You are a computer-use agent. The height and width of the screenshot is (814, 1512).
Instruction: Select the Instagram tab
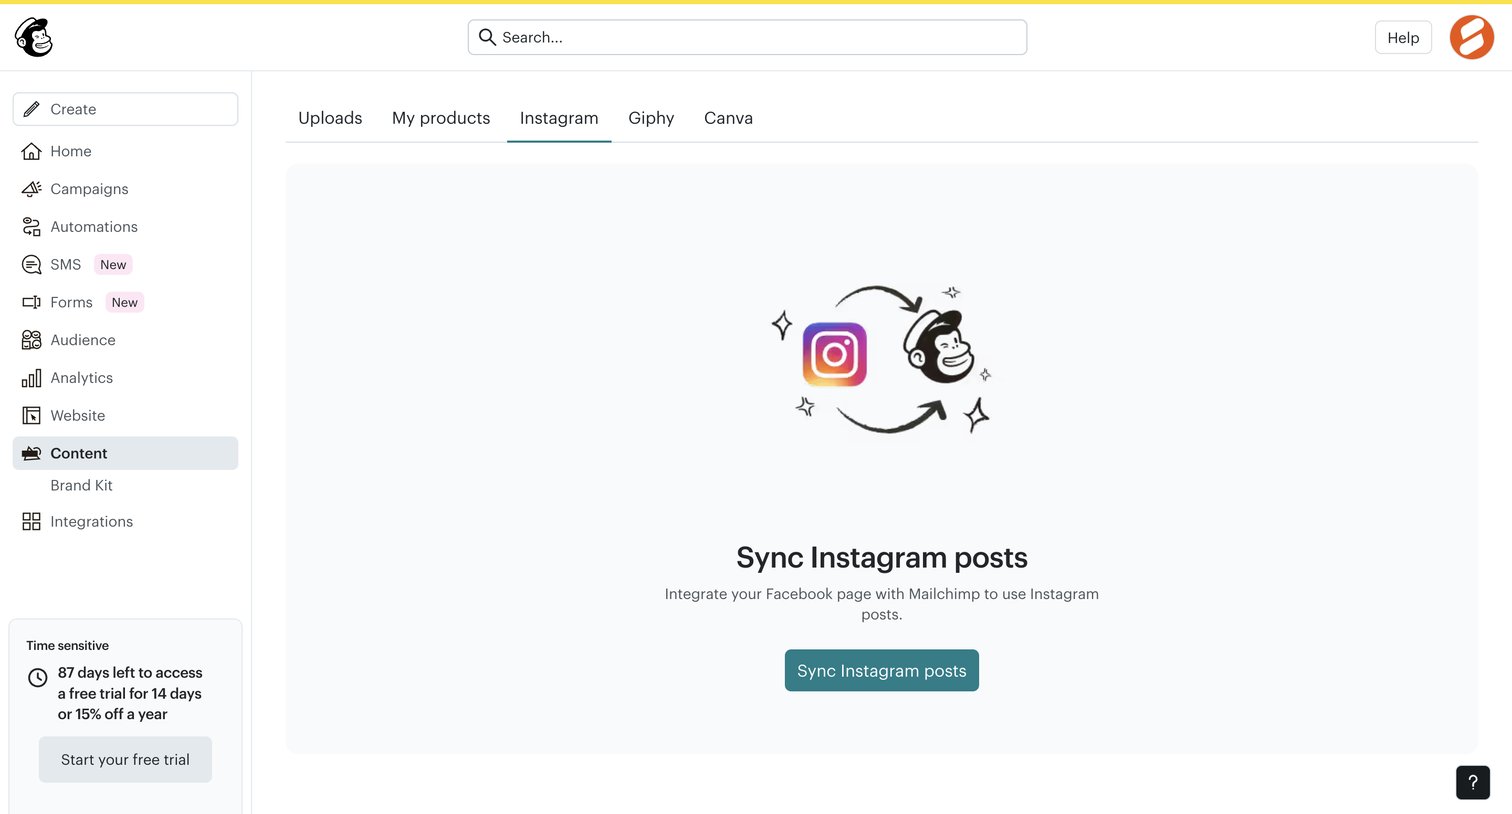coord(559,118)
